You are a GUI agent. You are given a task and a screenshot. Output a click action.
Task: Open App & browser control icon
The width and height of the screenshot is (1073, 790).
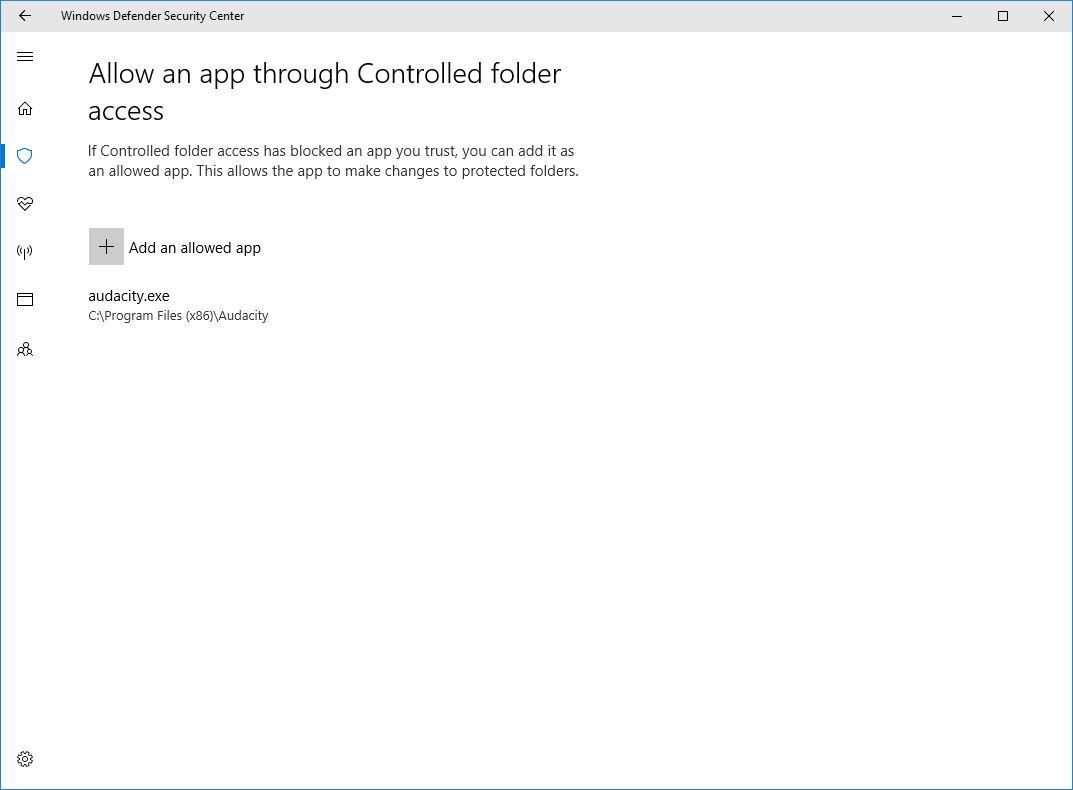(x=25, y=299)
